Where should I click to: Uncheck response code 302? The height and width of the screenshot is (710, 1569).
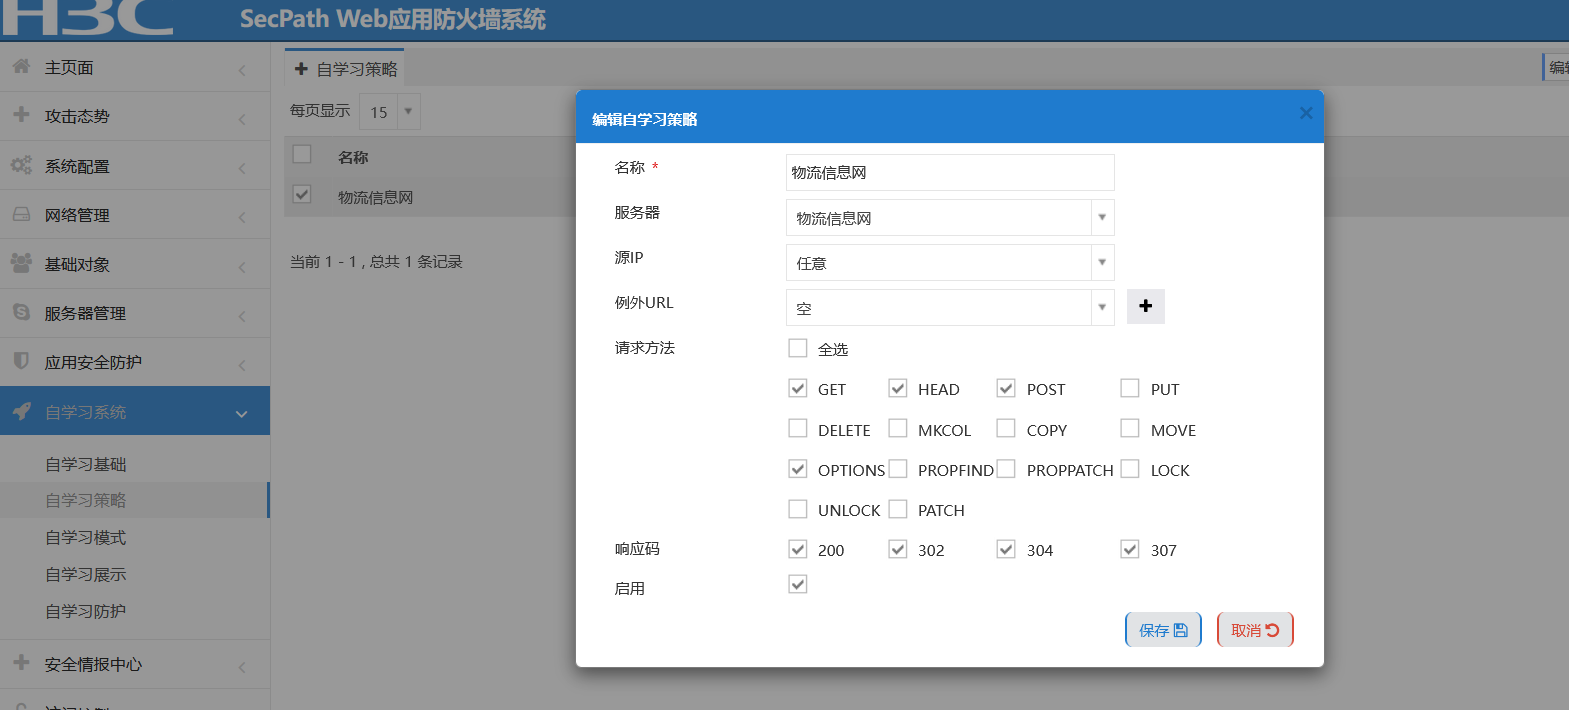pos(898,549)
